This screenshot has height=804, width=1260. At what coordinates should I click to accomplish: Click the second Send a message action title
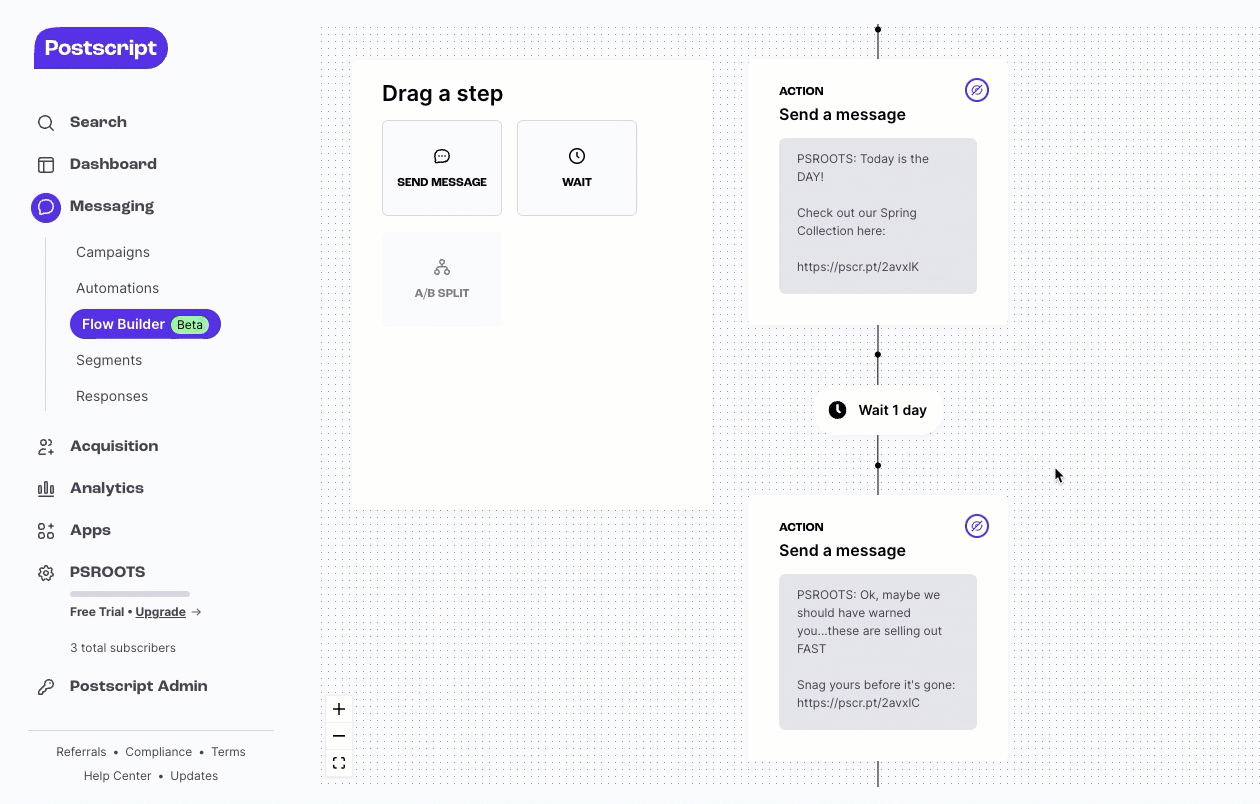pos(842,551)
